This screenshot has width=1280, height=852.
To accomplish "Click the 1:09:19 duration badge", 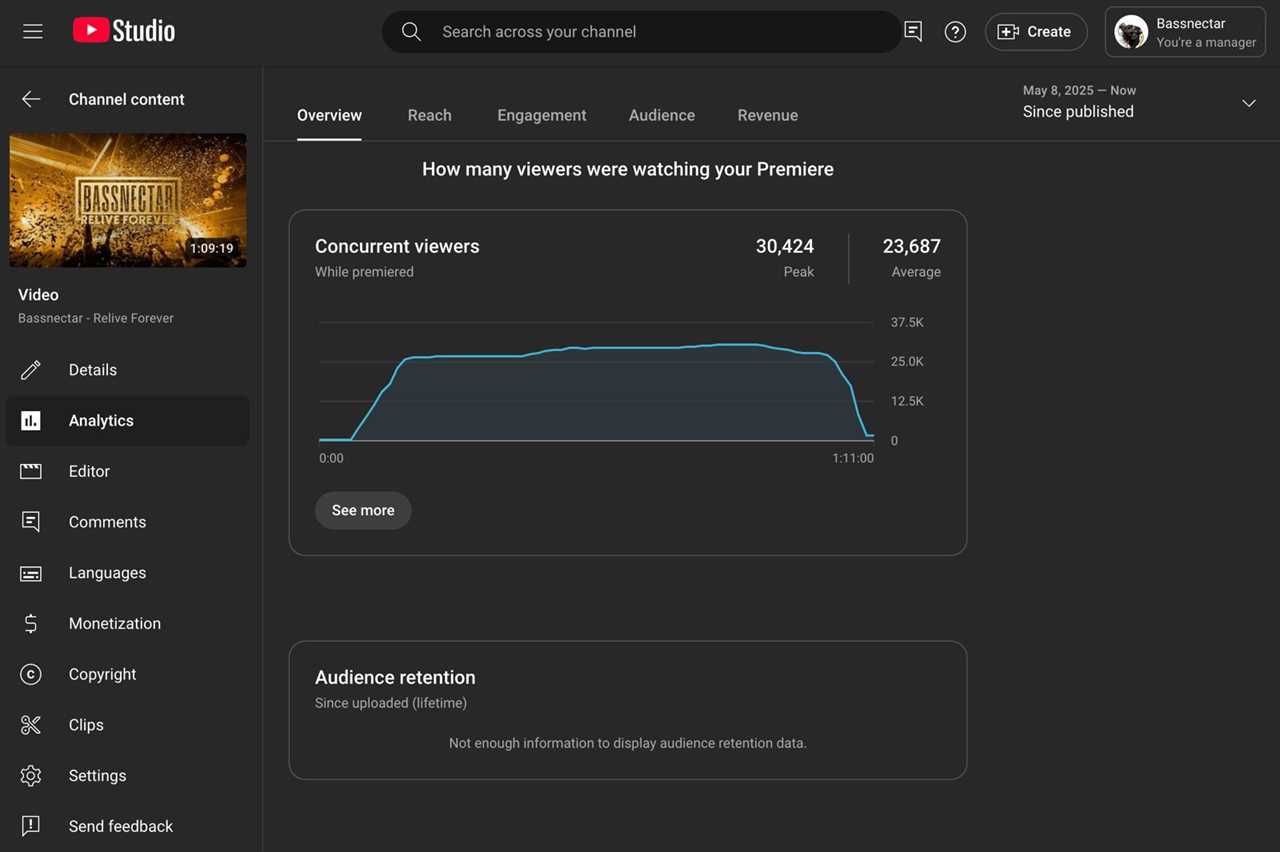I will [212, 248].
